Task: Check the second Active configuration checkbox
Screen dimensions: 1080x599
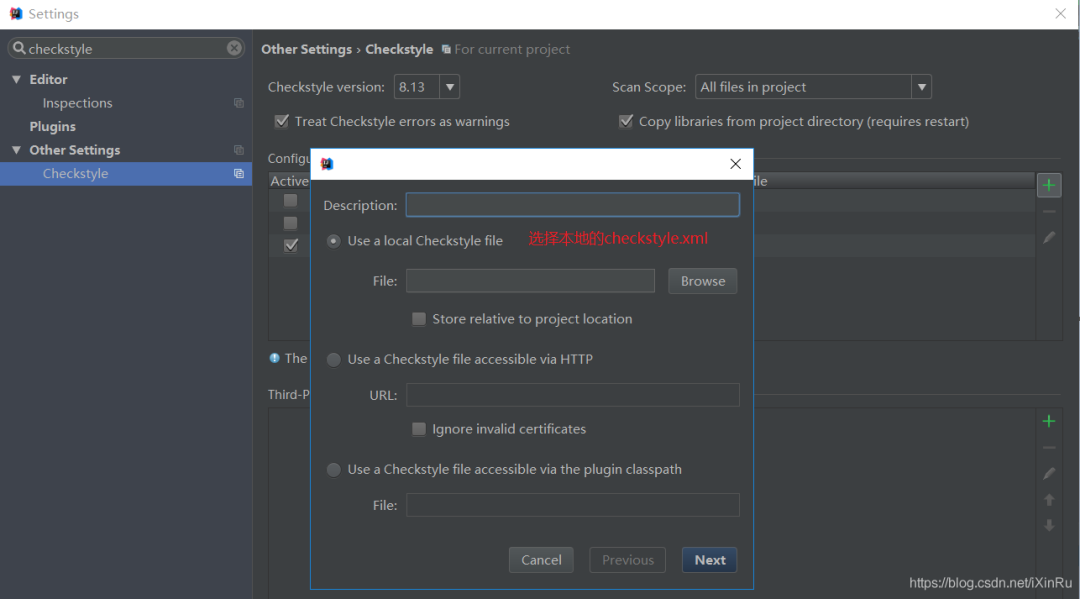Action: tap(291, 223)
